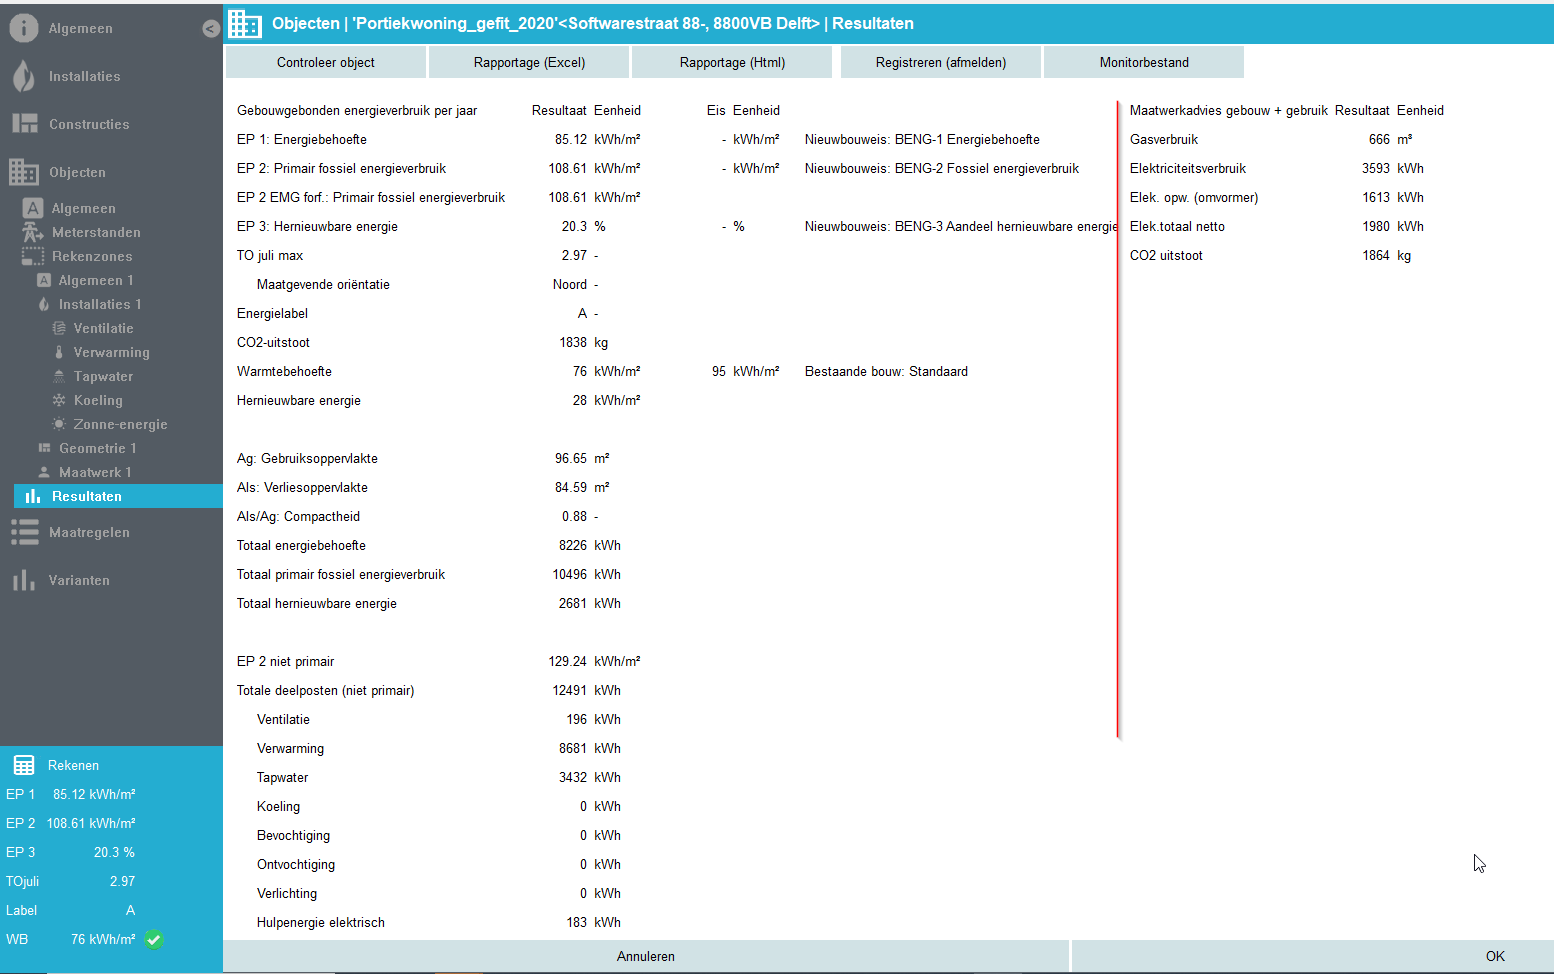The width and height of the screenshot is (1554, 974).
Task: Open the Varianten sidebar section
Action: click(79, 581)
